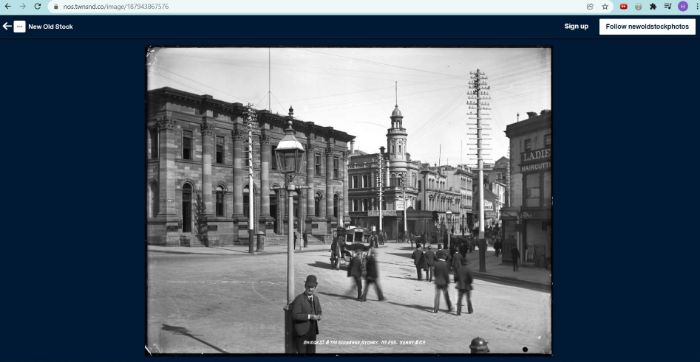700x362 pixels.
Task: Open the red extension icon
Action: [624, 7]
